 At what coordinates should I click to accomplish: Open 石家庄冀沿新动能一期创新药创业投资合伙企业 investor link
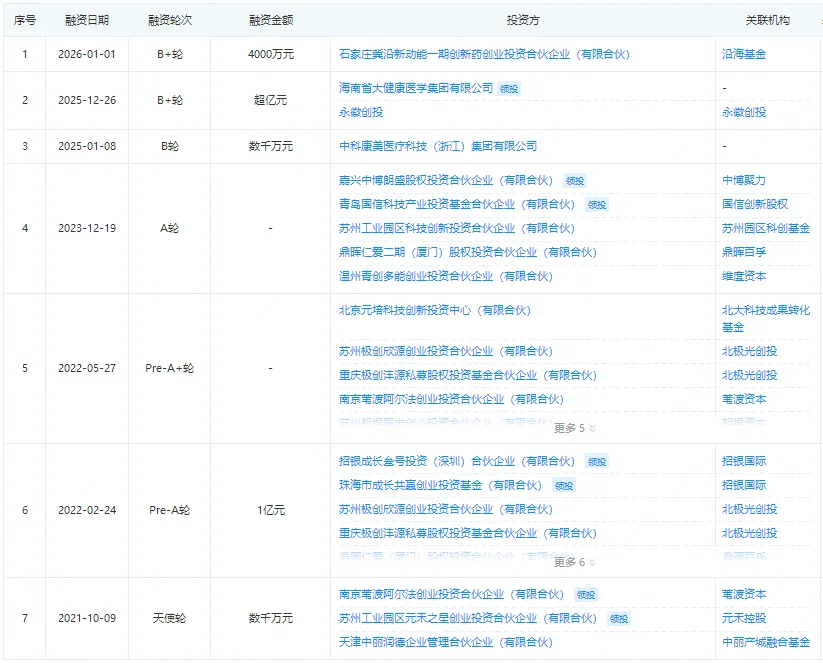(484, 54)
